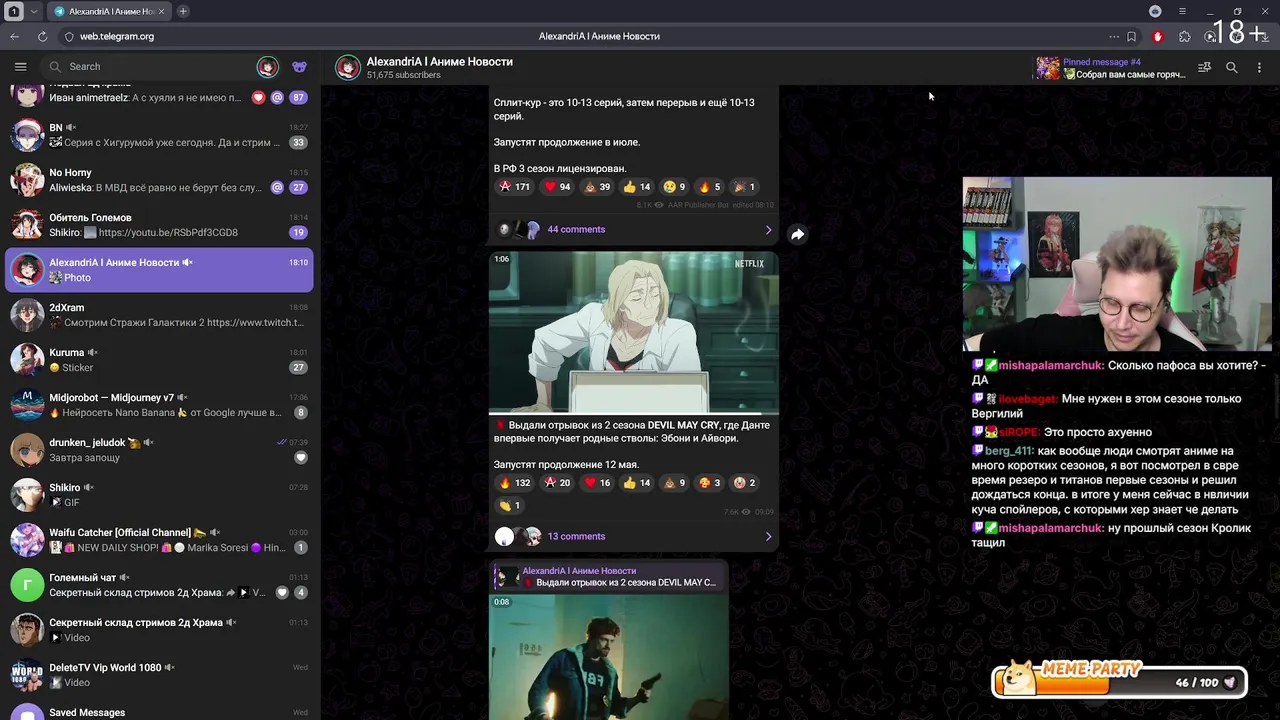Click unread badge 19 on Обитель Големов

pyautogui.click(x=298, y=232)
